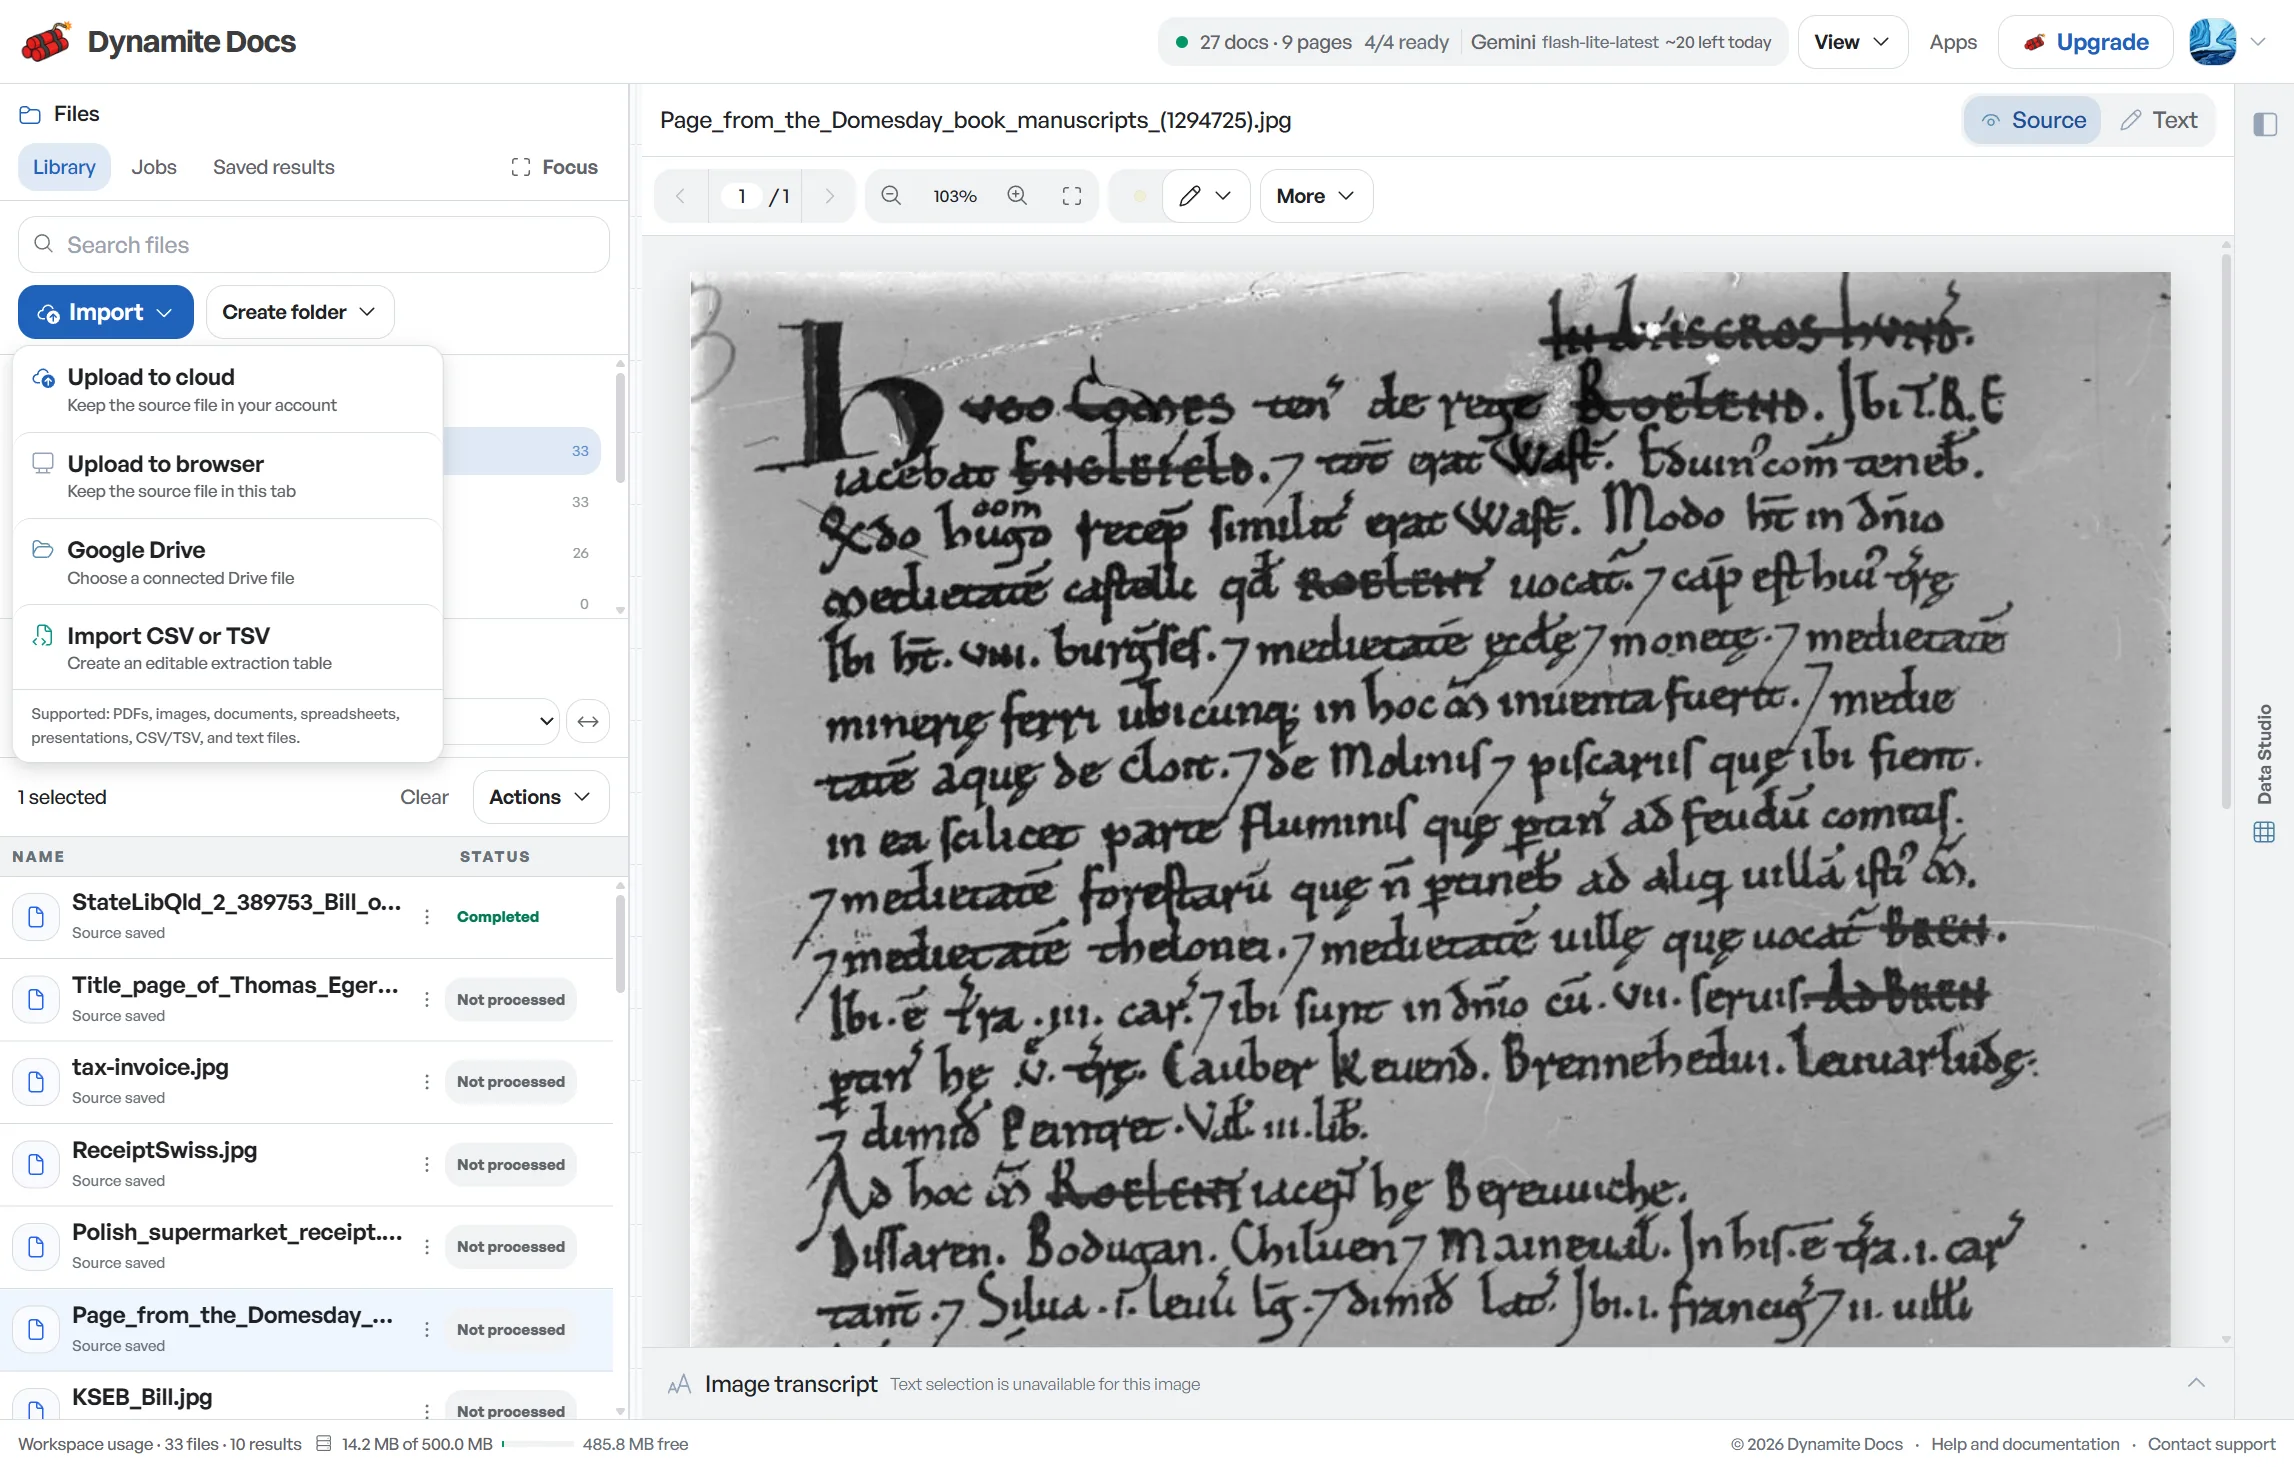Choose Upload to browser option
This screenshot has width=2294, height=1467.
pyautogui.click(x=228, y=476)
